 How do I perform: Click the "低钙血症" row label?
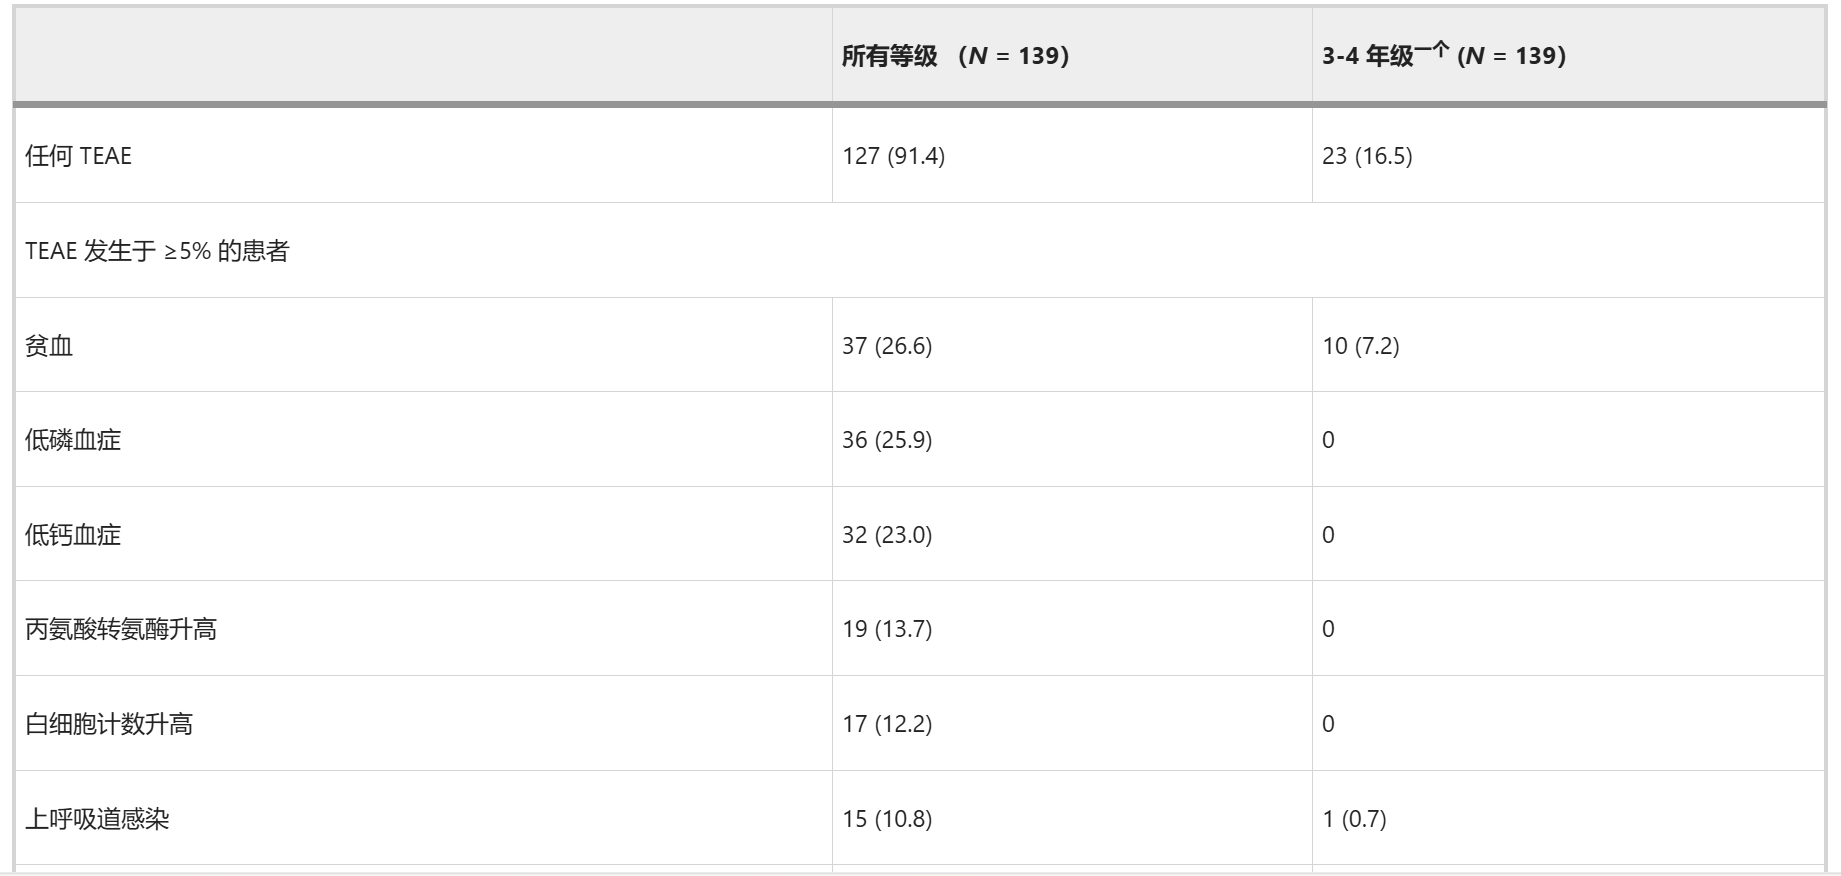[73, 535]
